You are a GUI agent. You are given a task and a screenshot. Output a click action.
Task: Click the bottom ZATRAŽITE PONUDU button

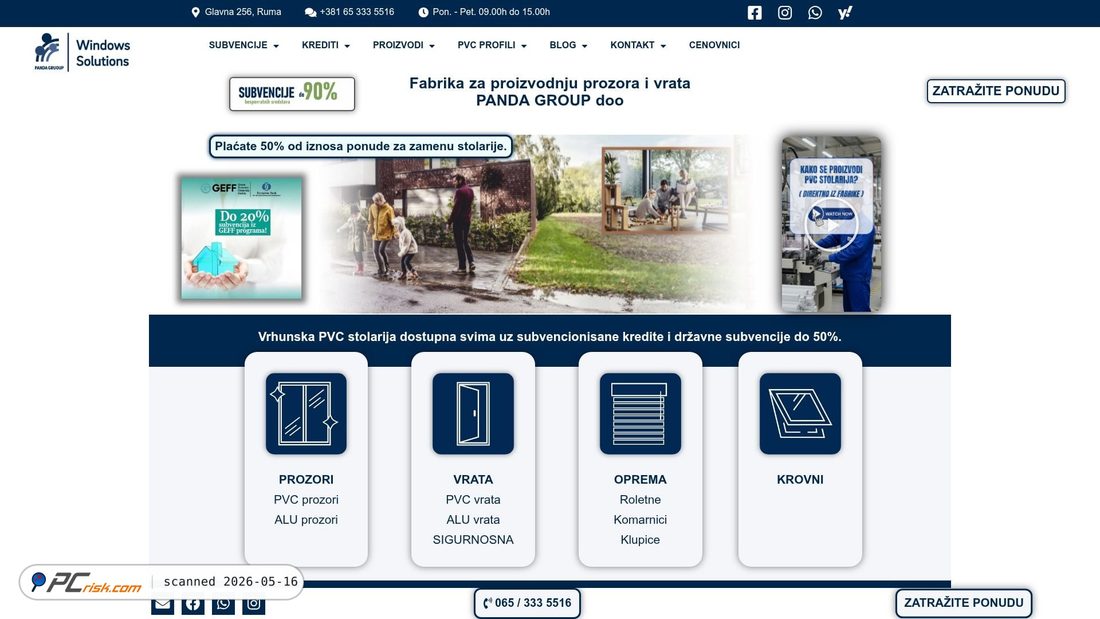tap(963, 603)
